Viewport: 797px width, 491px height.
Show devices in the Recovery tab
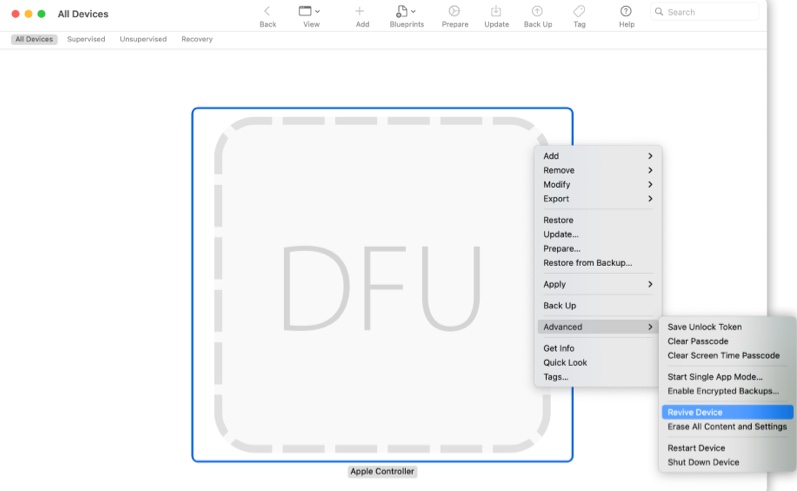coord(196,39)
